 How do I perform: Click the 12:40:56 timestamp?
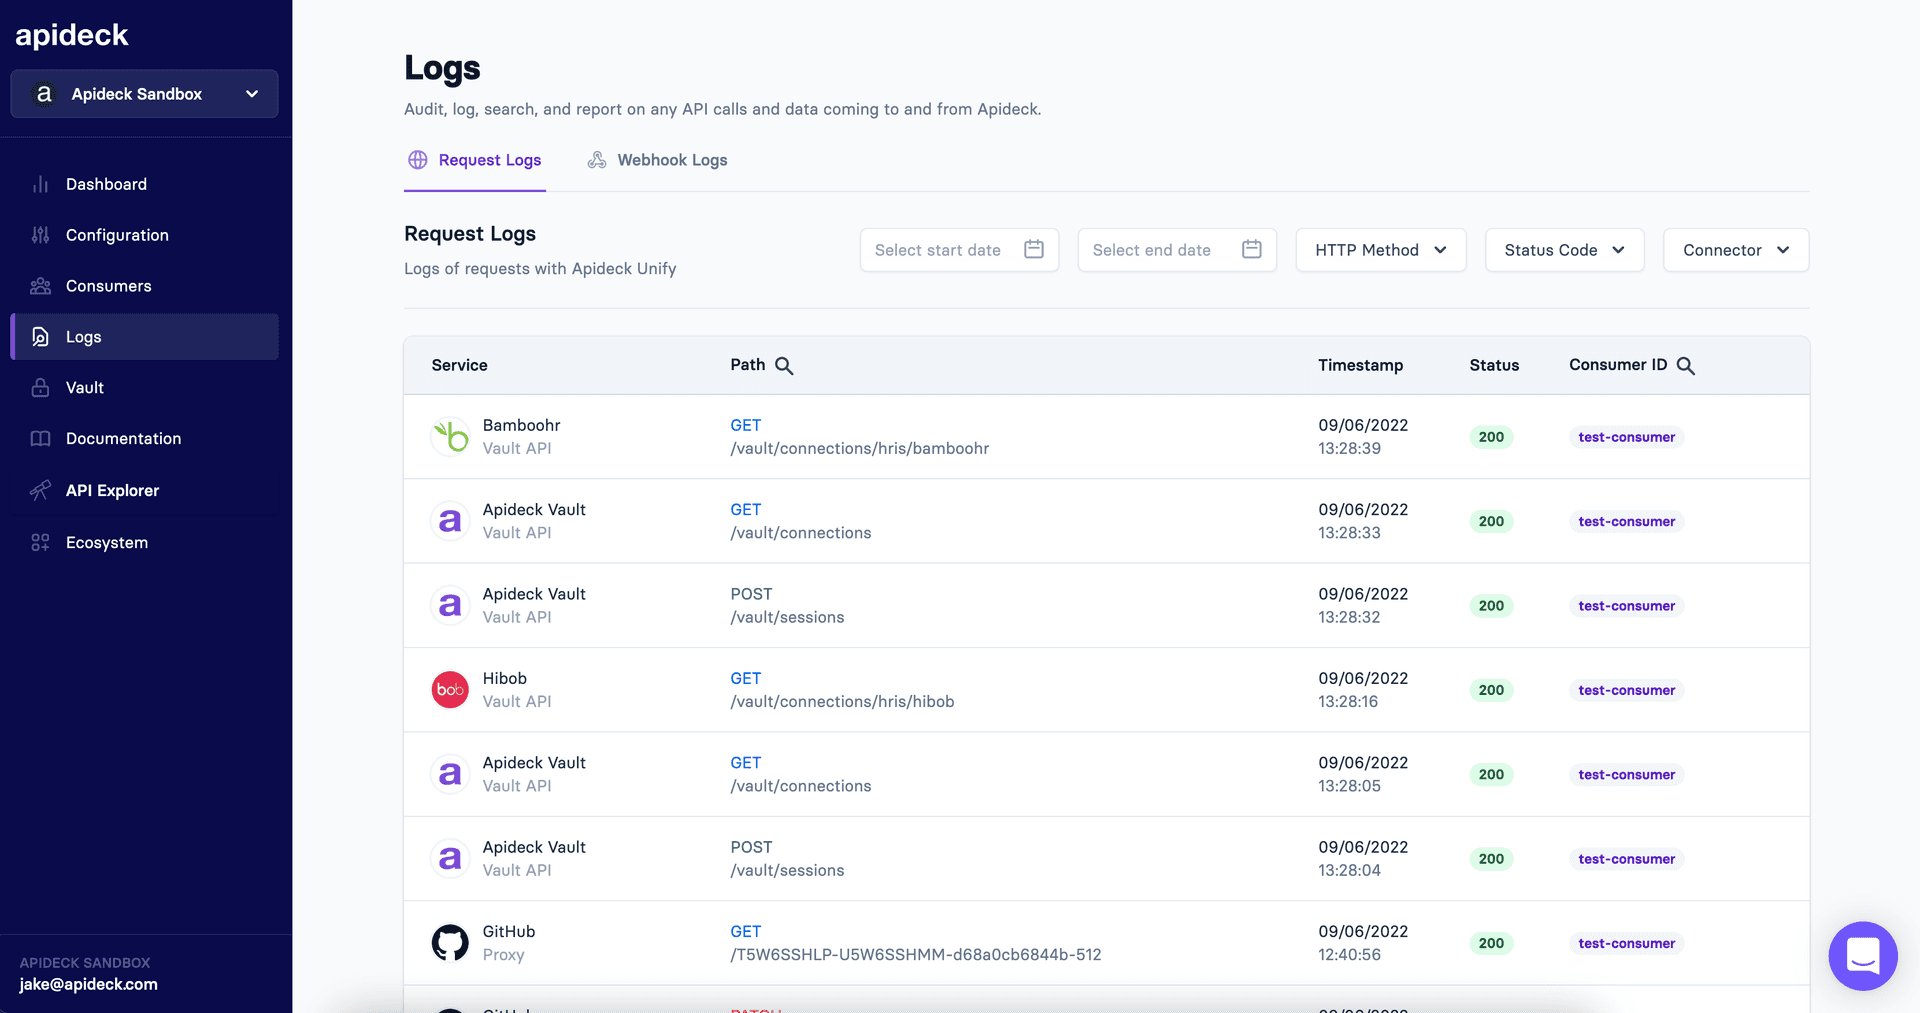[1349, 954]
